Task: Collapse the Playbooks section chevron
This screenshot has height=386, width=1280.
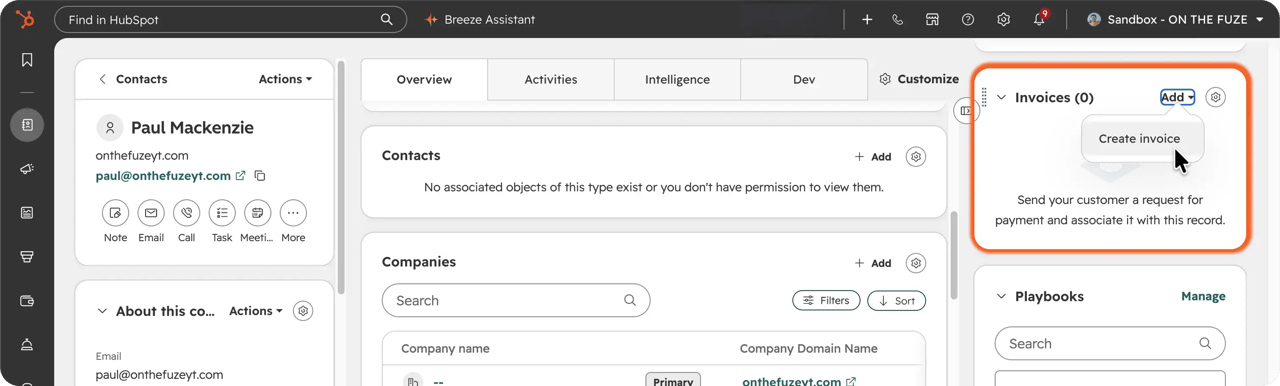Action: [1001, 296]
